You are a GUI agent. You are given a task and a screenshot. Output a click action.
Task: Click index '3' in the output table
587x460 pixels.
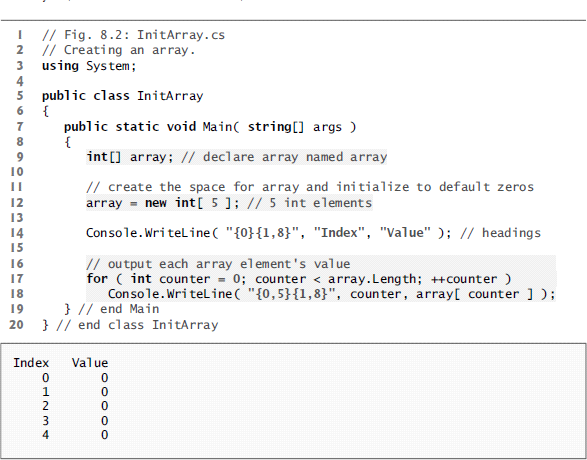point(45,421)
